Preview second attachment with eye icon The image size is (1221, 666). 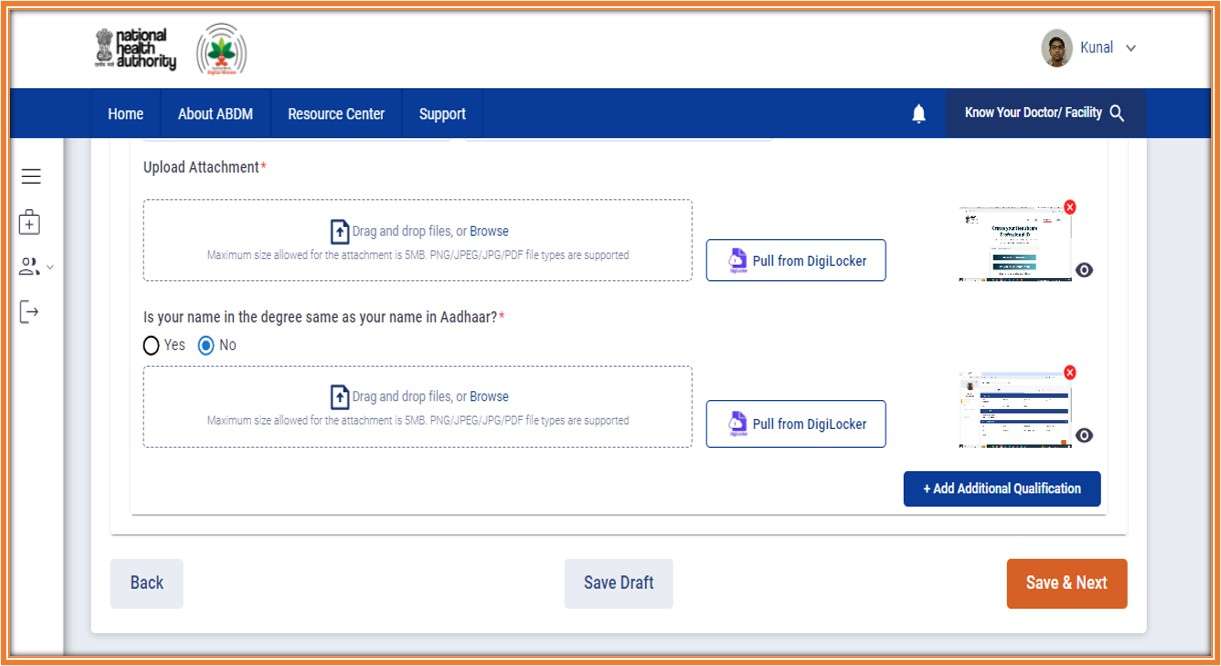click(1084, 435)
